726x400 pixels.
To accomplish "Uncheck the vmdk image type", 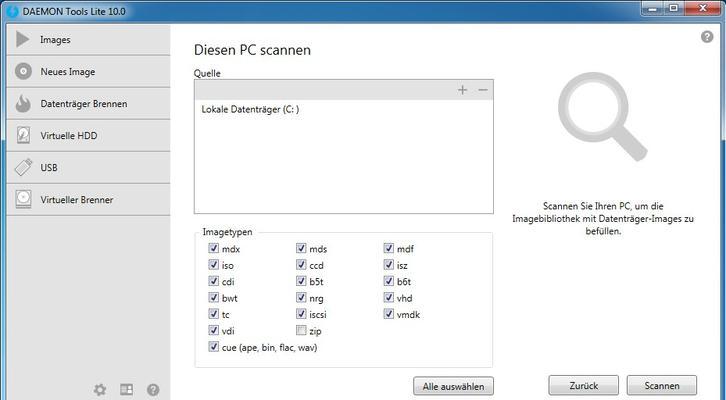I will [388, 314].
